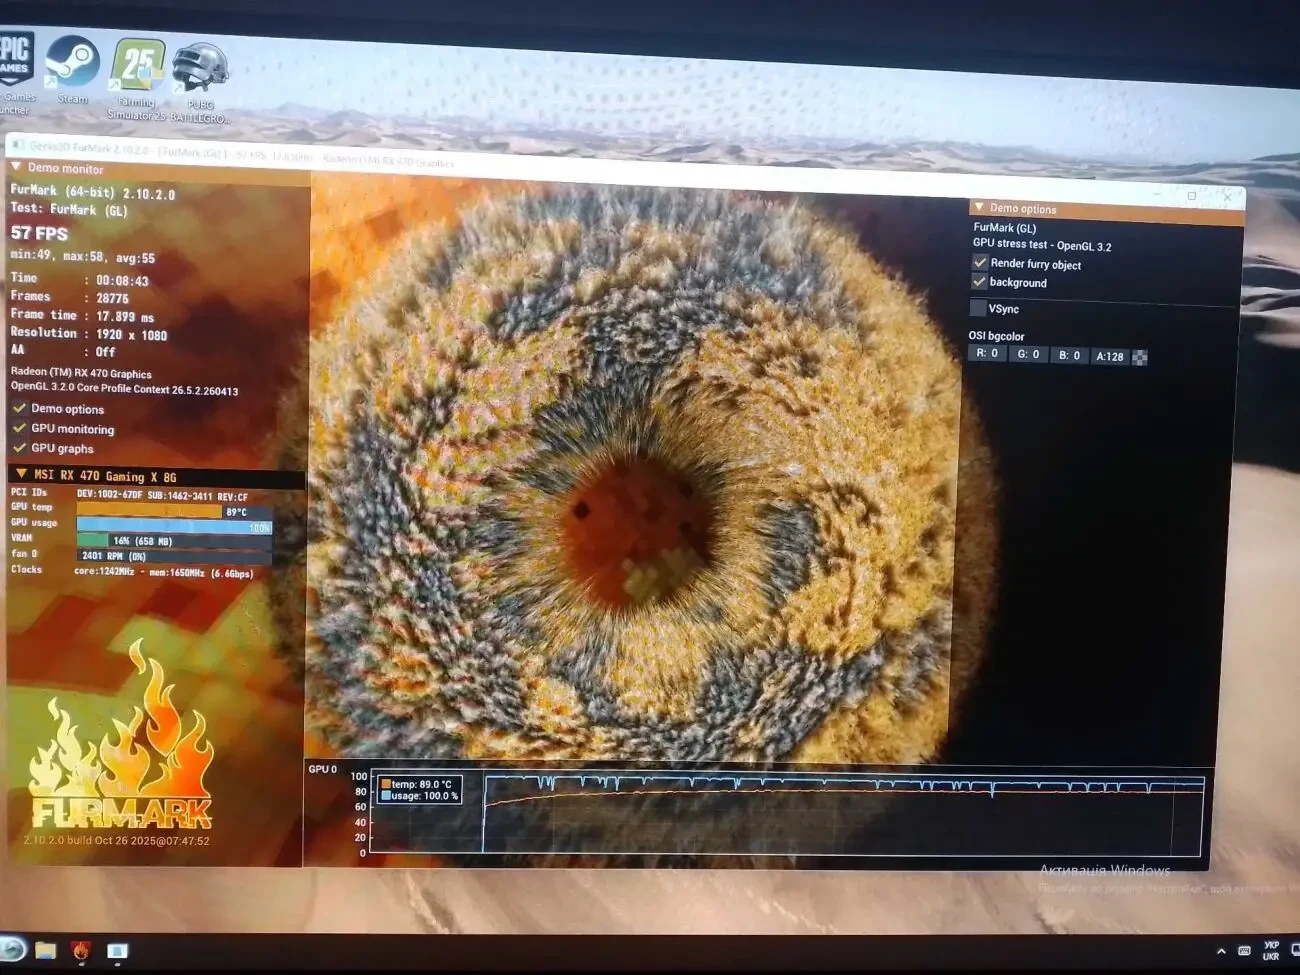Click the build Oct 26 2025 version text
Image resolution: width=1300 pixels, height=975 pixels.
(x=116, y=841)
